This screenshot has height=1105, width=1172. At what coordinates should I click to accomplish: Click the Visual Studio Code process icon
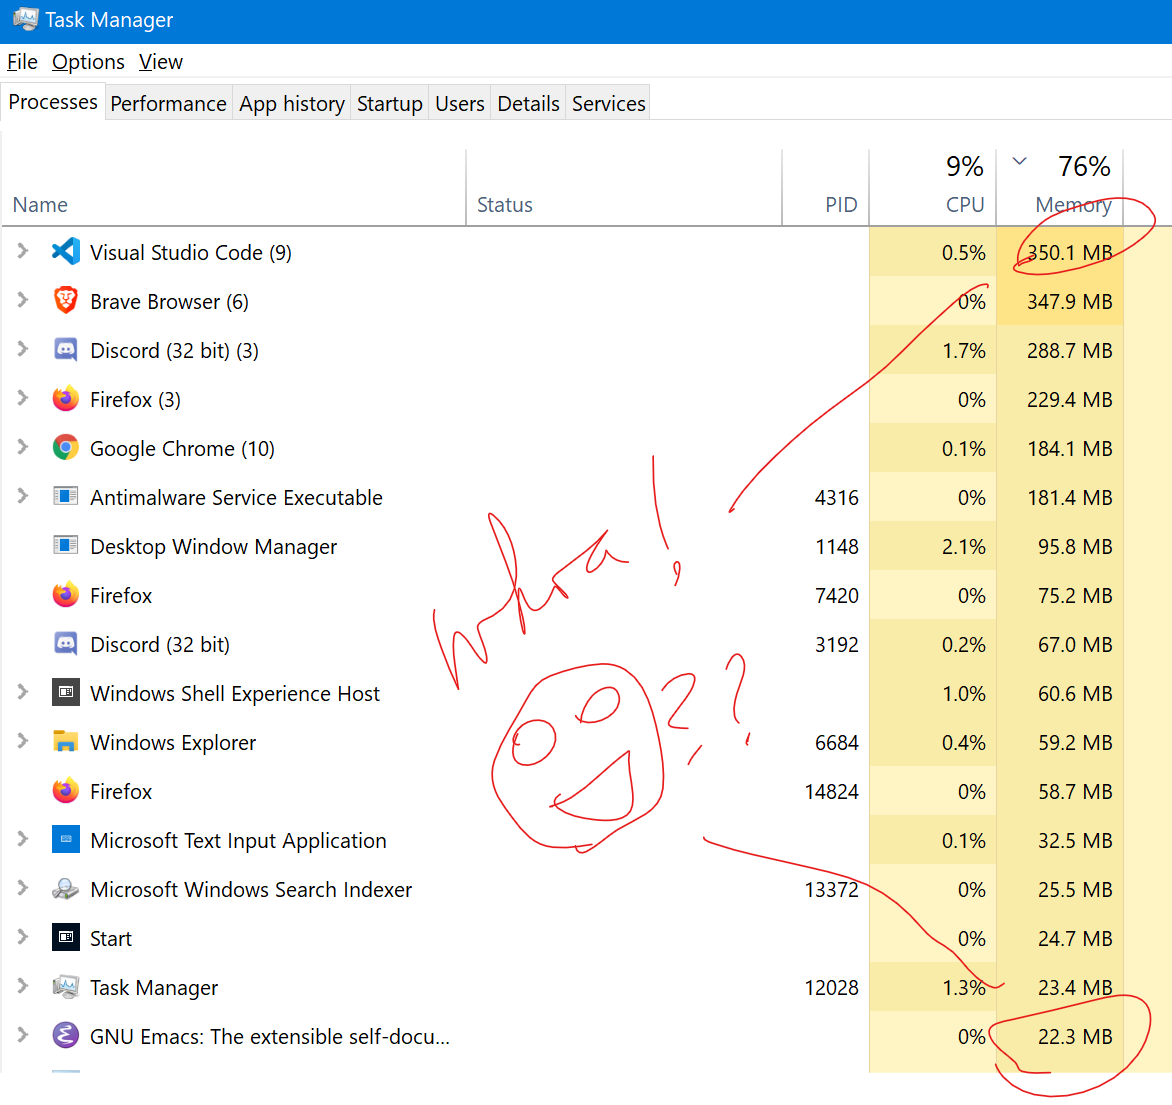click(66, 252)
